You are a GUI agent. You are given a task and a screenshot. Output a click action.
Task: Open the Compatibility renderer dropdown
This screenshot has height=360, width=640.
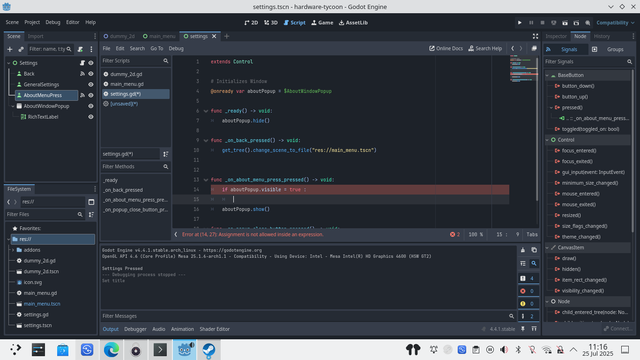pos(615,23)
